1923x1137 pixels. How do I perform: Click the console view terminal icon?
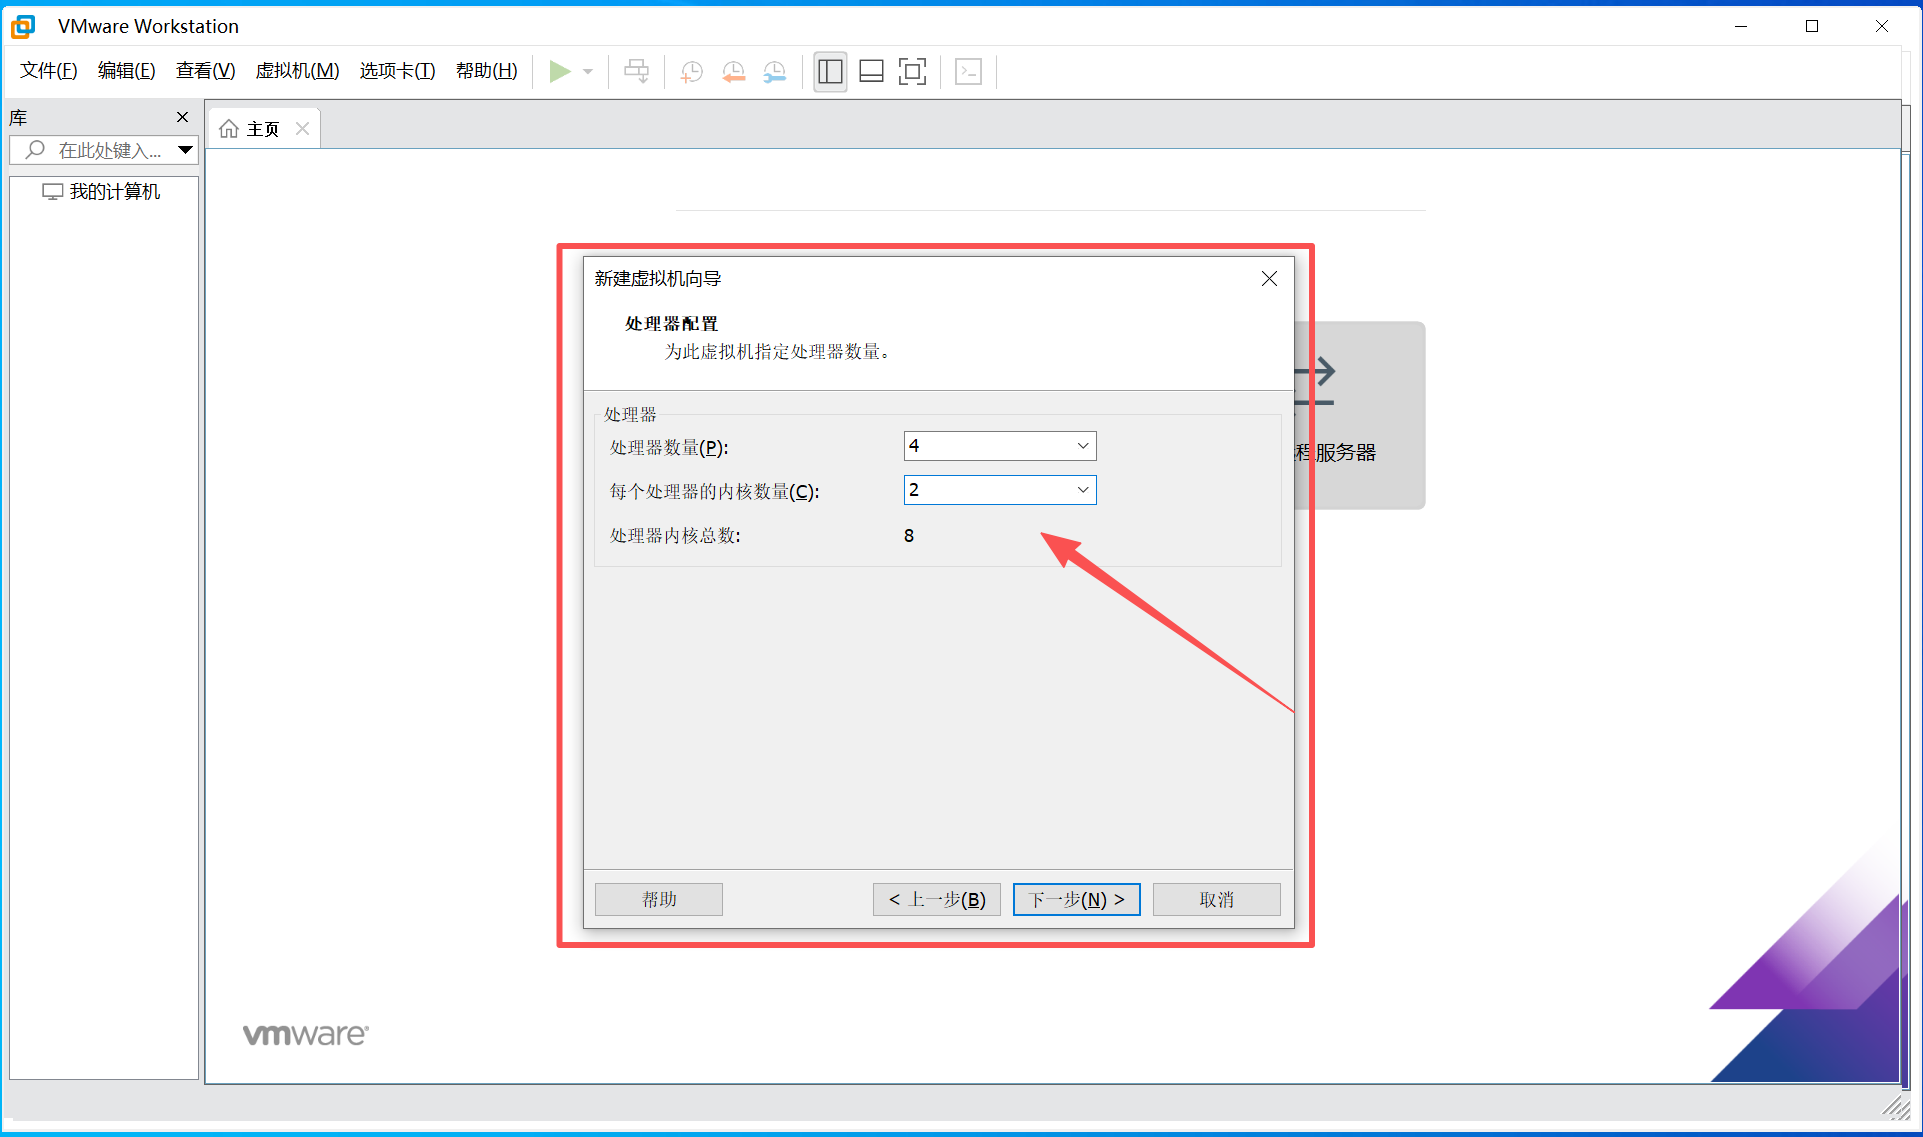(968, 71)
